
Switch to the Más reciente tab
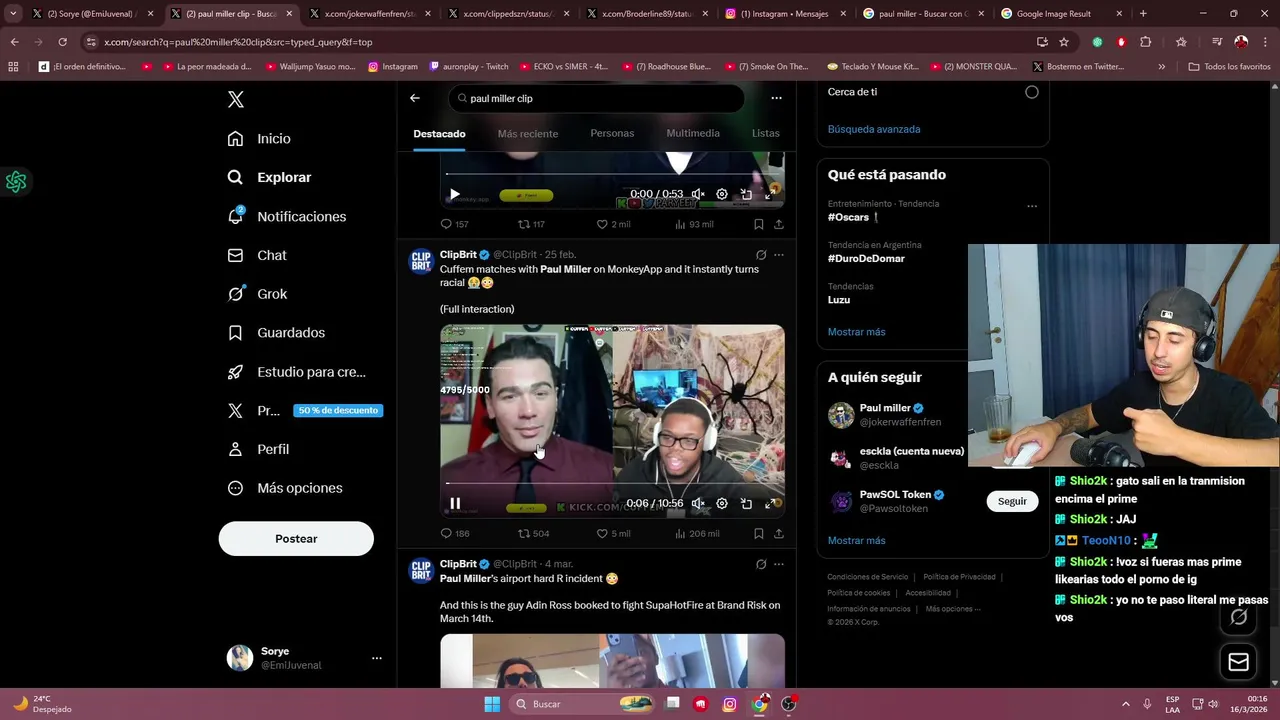[528, 133]
